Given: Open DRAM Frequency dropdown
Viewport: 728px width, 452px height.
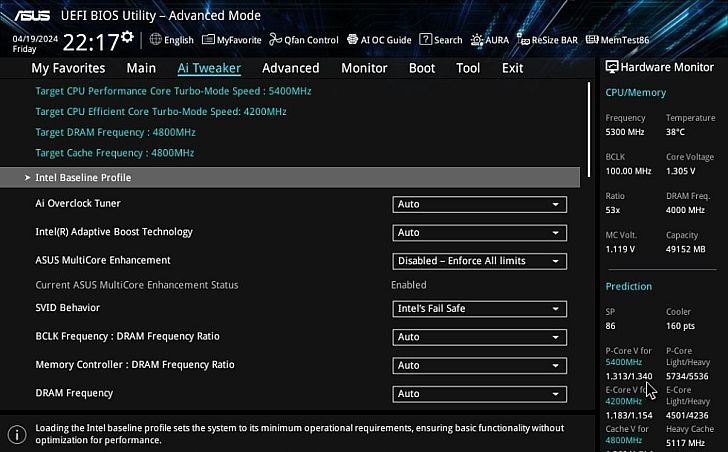Looking at the screenshot, I should pyautogui.click(x=479, y=394).
